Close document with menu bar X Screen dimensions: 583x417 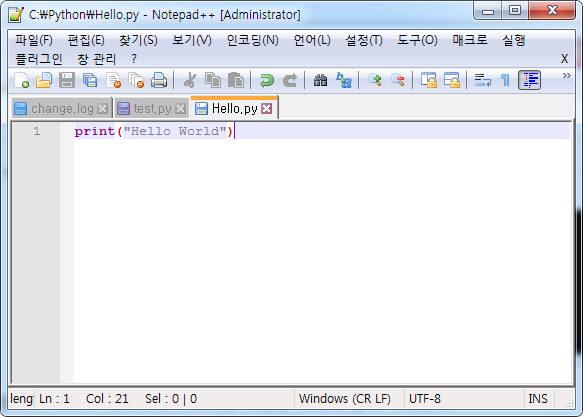click(564, 59)
